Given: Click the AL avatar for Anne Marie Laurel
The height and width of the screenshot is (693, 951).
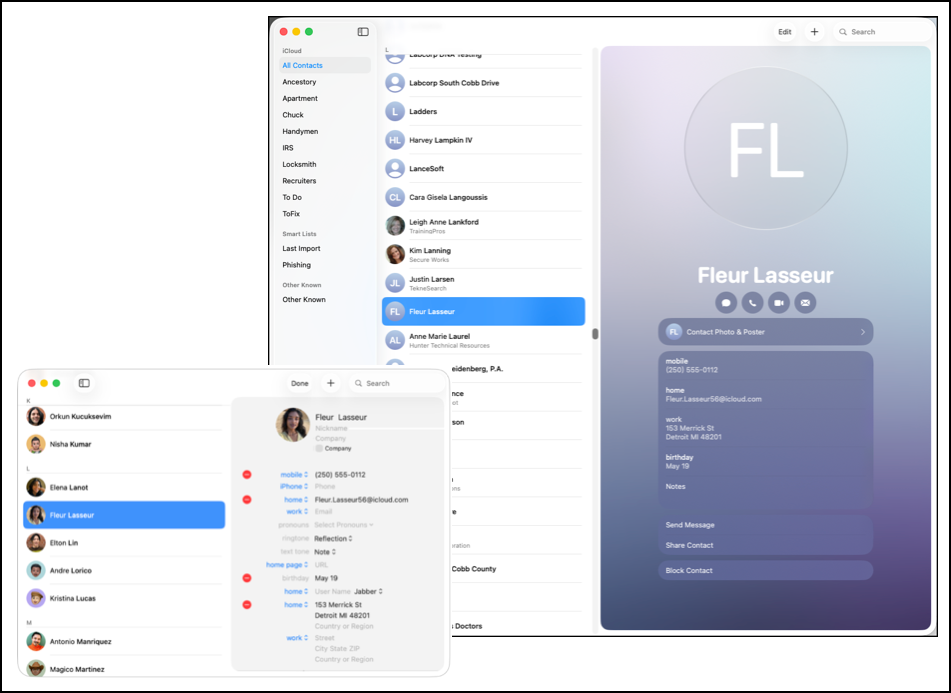Looking at the screenshot, I should (x=395, y=340).
